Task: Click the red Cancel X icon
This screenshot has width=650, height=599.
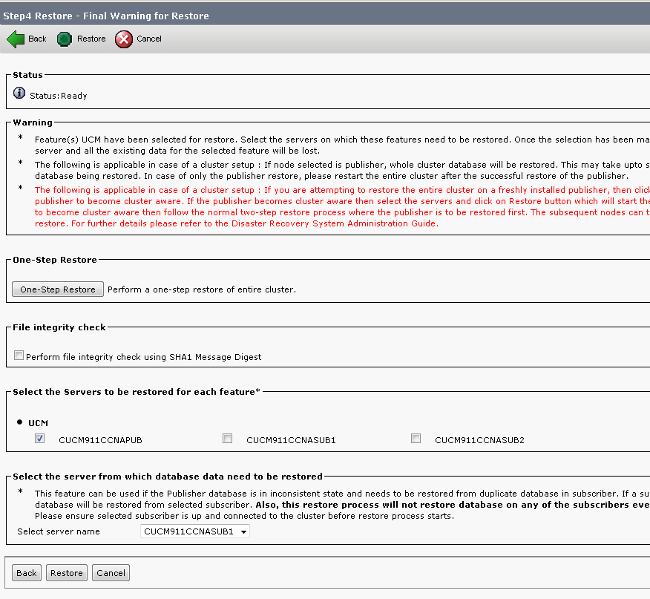Action: click(124, 39)
